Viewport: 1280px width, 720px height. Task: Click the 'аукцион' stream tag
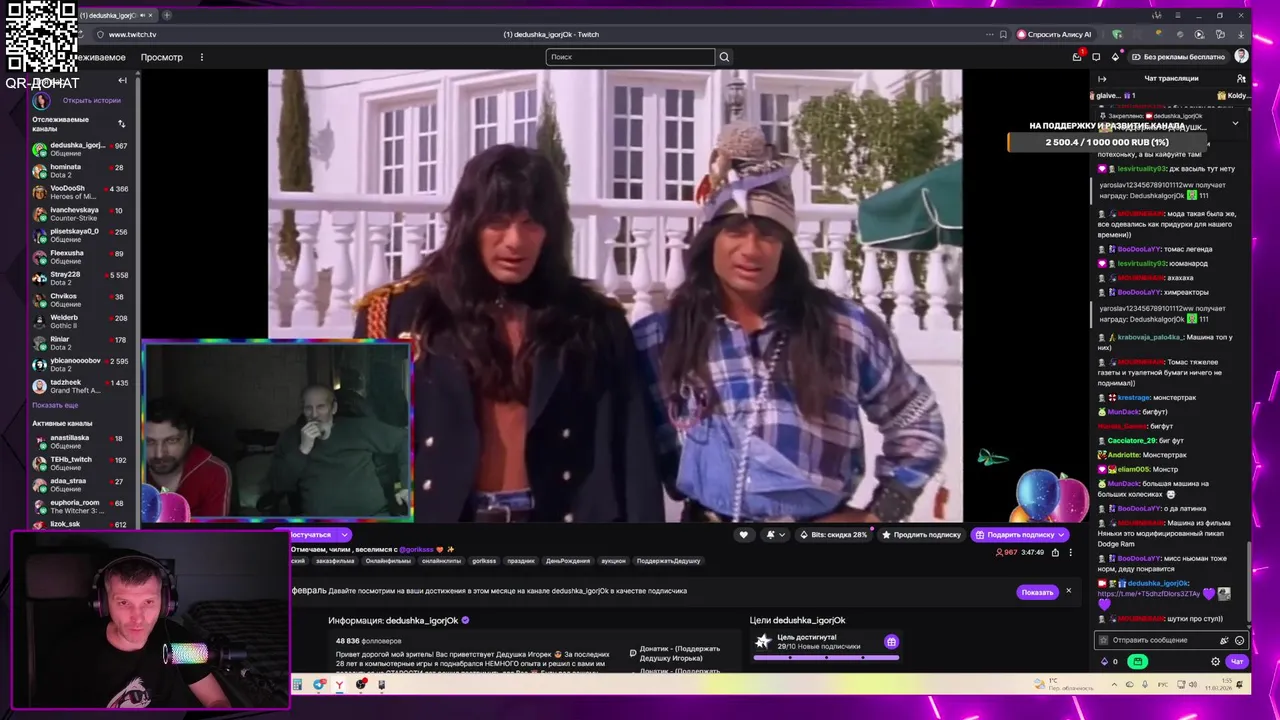[613, 561]
